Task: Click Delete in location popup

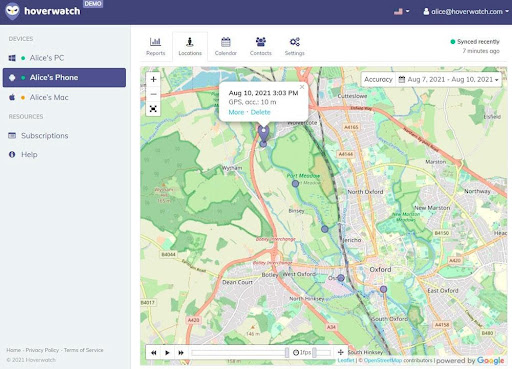Action: (x=260, y=112)
